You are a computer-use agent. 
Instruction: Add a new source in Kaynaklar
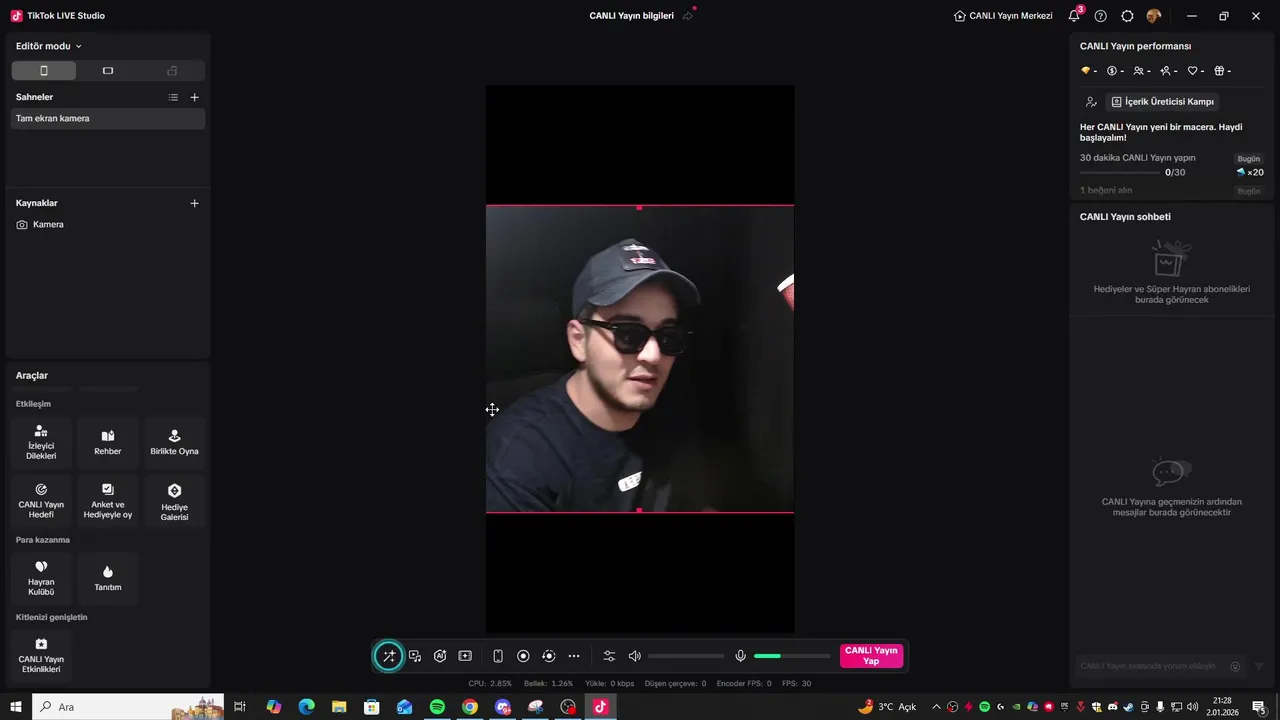pos(194,203)
